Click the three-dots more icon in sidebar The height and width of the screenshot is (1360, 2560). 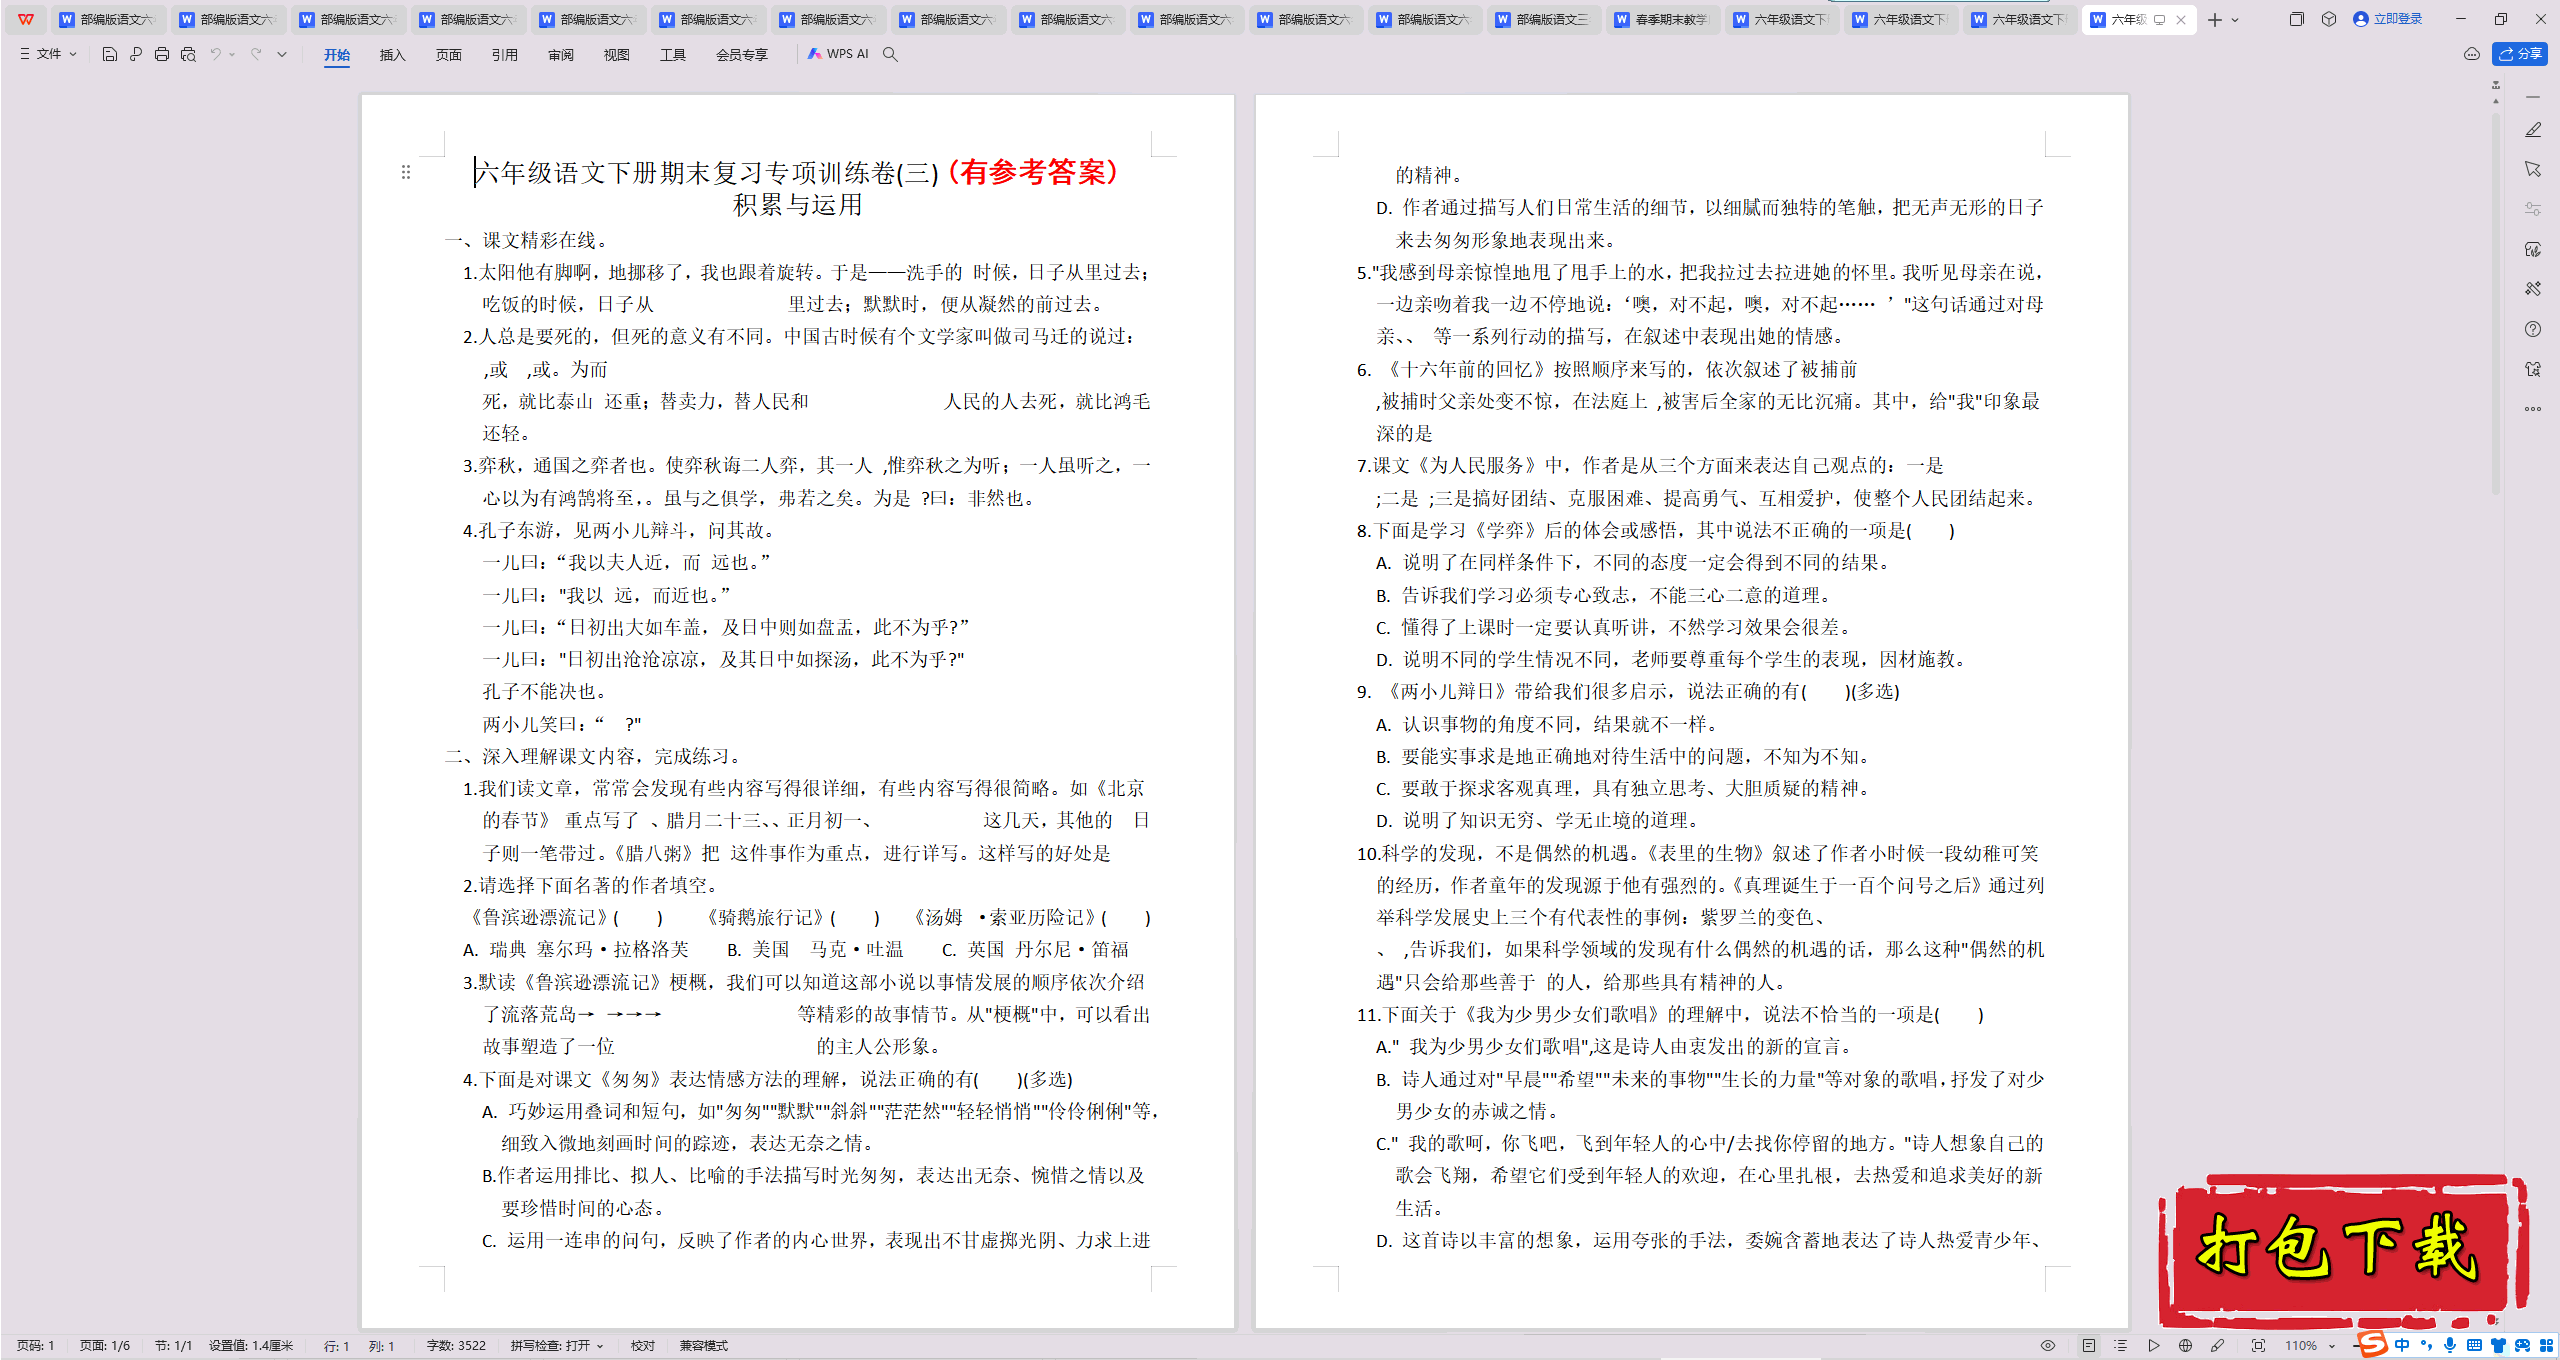2533,409
